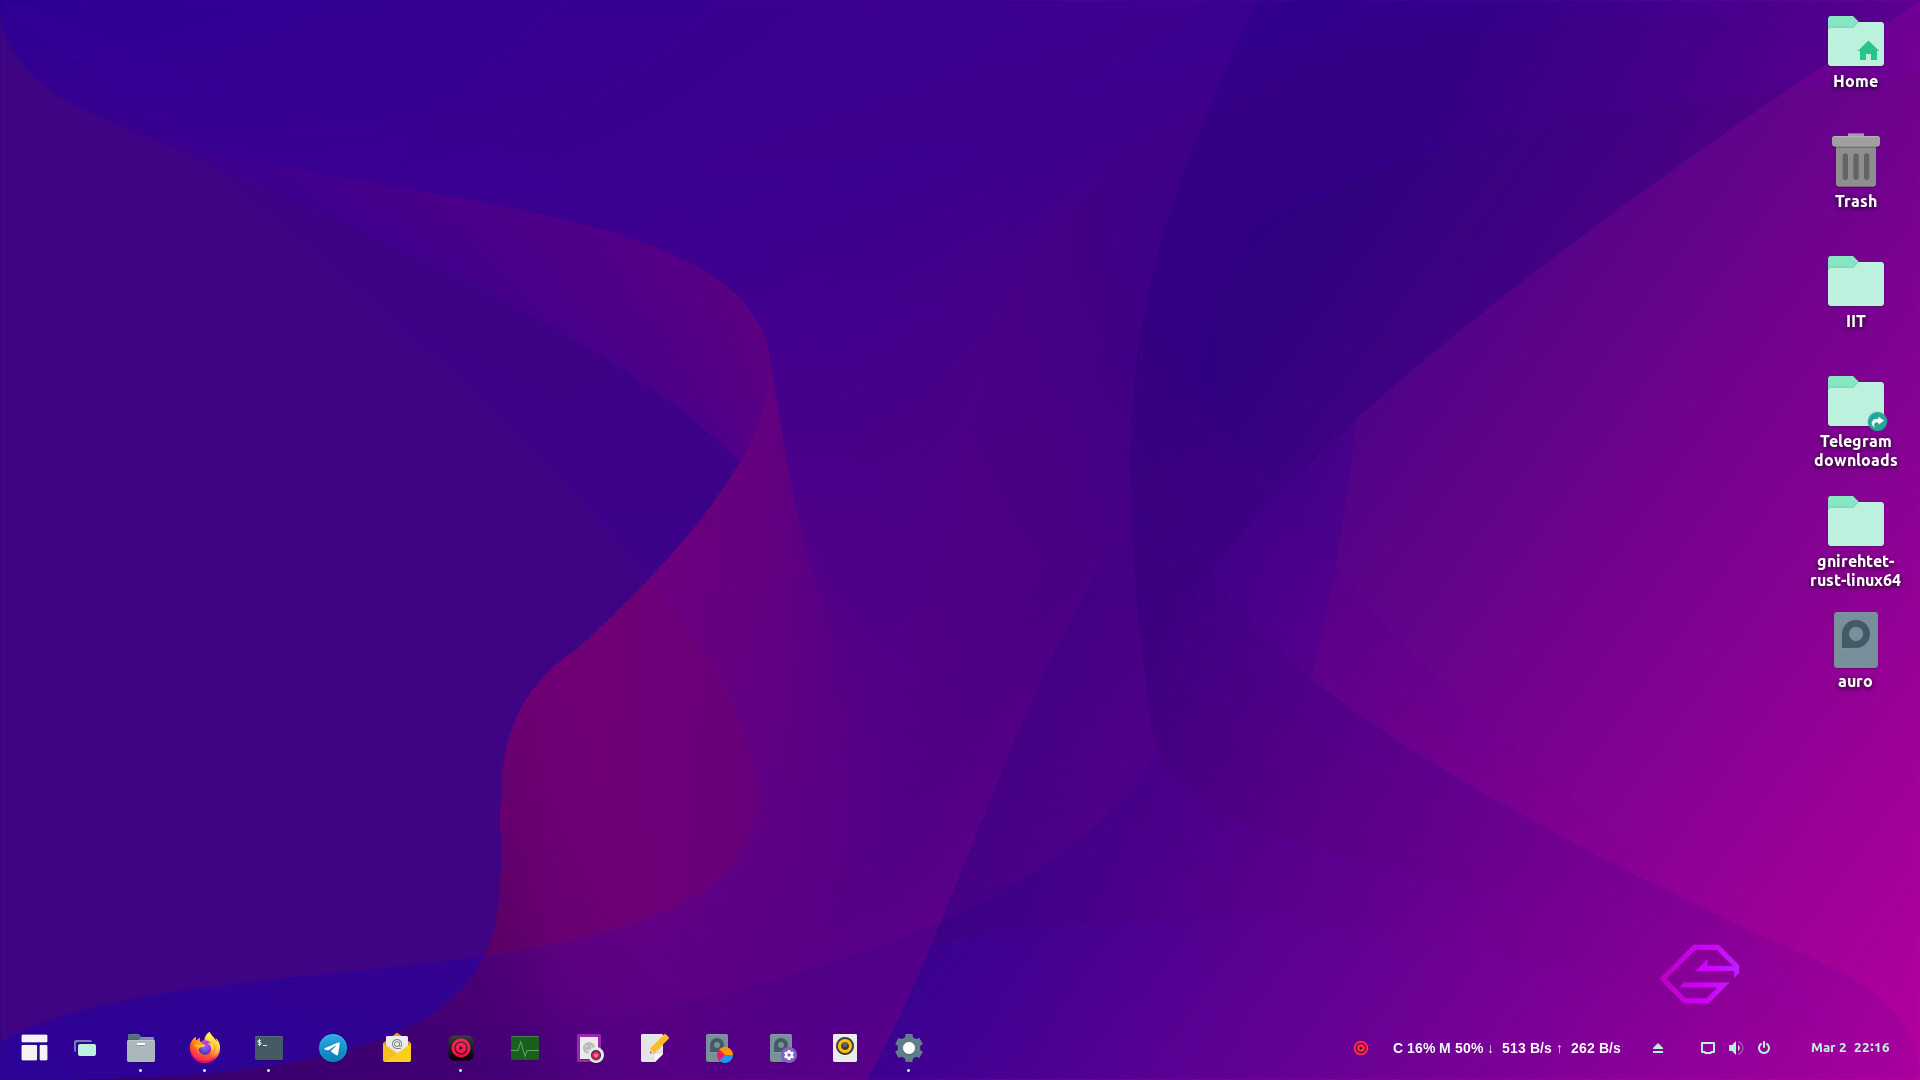Viewport: 1920px width, 1080px height.
Task: Open the display indicator in system tray
Action: click(1708, 1048)
